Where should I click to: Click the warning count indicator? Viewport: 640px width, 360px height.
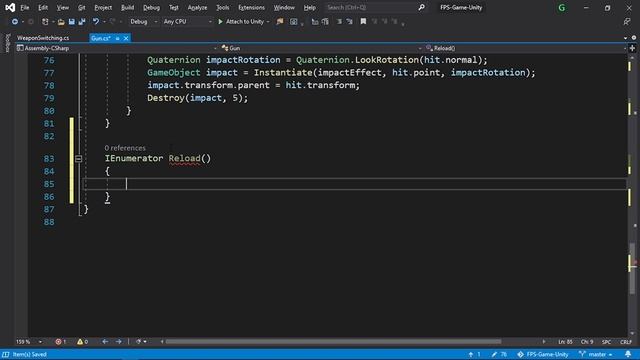coord(82,342)
